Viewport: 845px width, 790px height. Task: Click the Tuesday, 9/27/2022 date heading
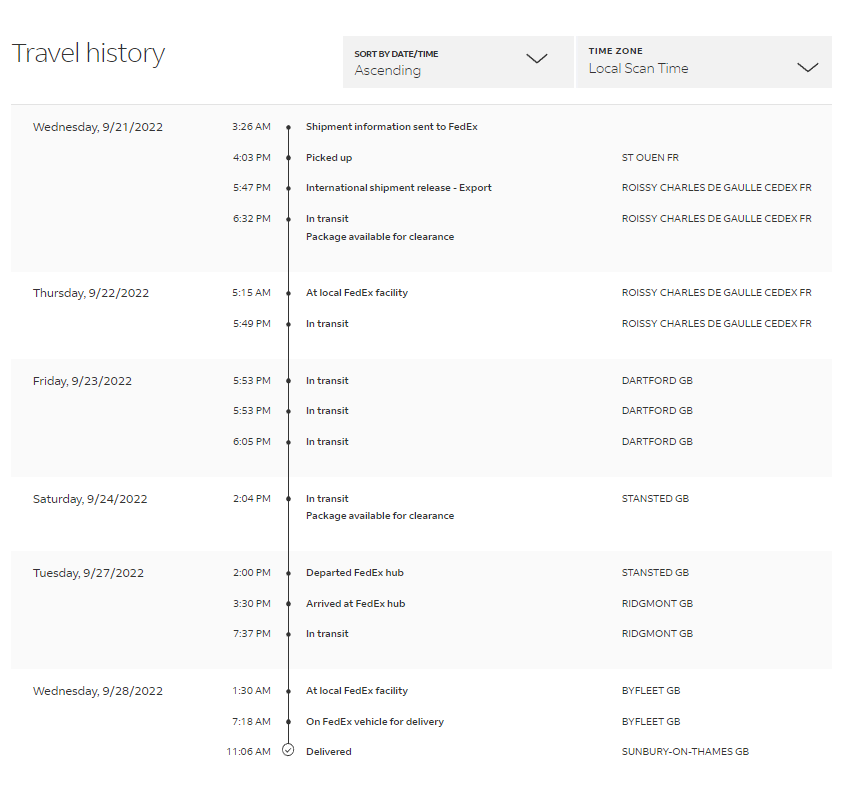[88, 573]
